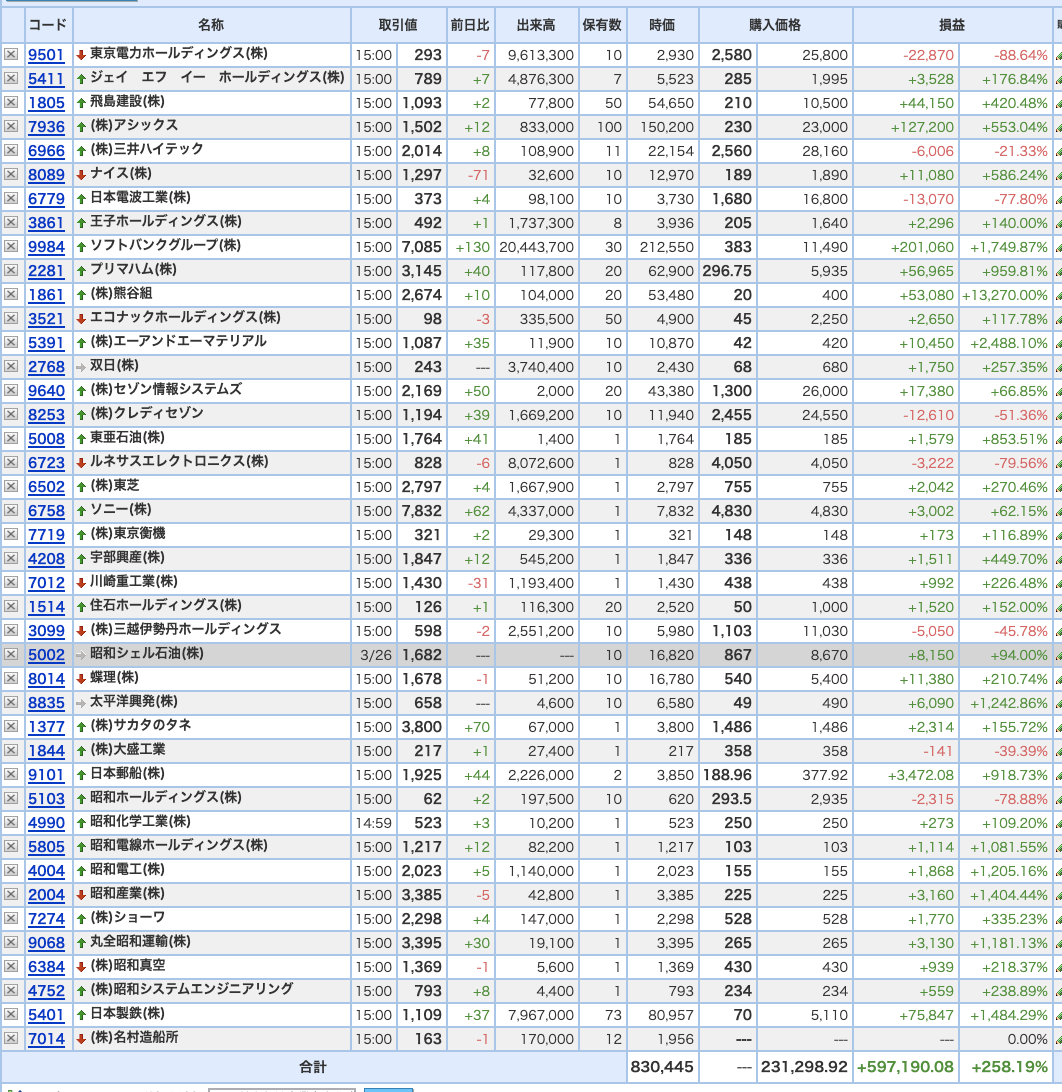1062x1092 pixels.
Task: Remove 2281 Prima Ham via X icon
Action: (10, 271)
